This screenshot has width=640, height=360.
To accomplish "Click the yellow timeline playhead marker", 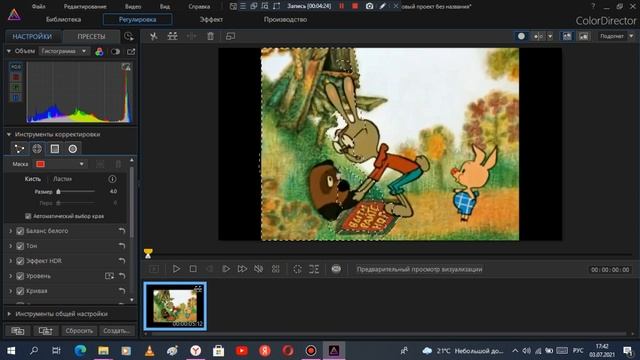I will [x=148, y=253].
